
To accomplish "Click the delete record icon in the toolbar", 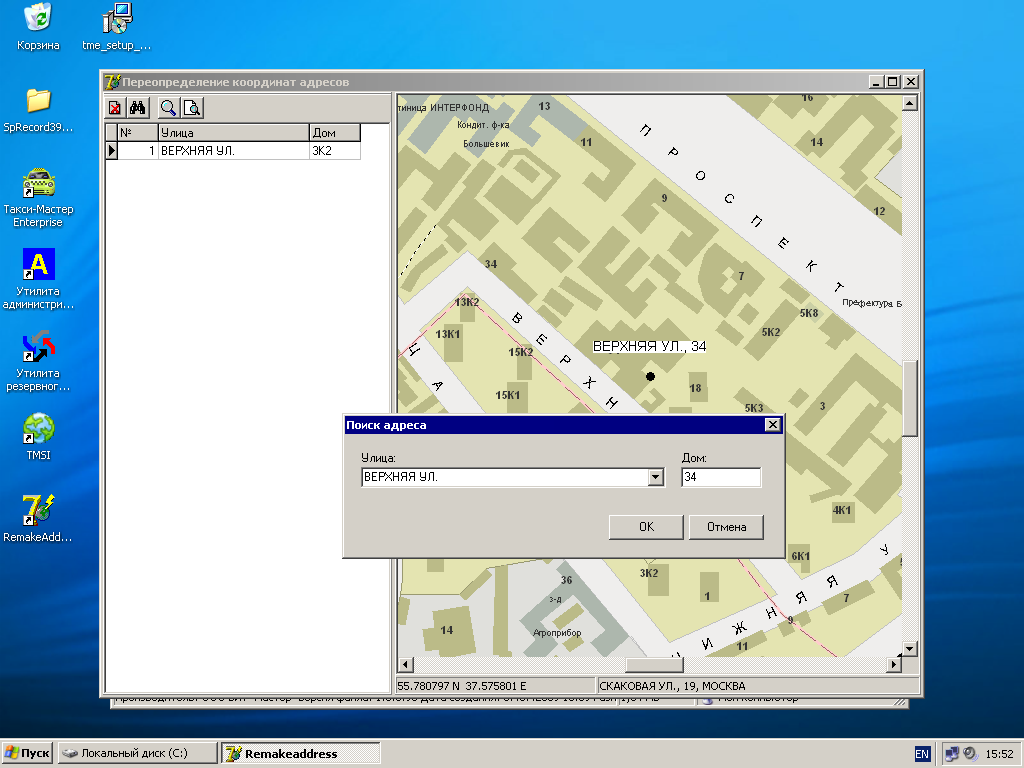I will pos(117,108).
